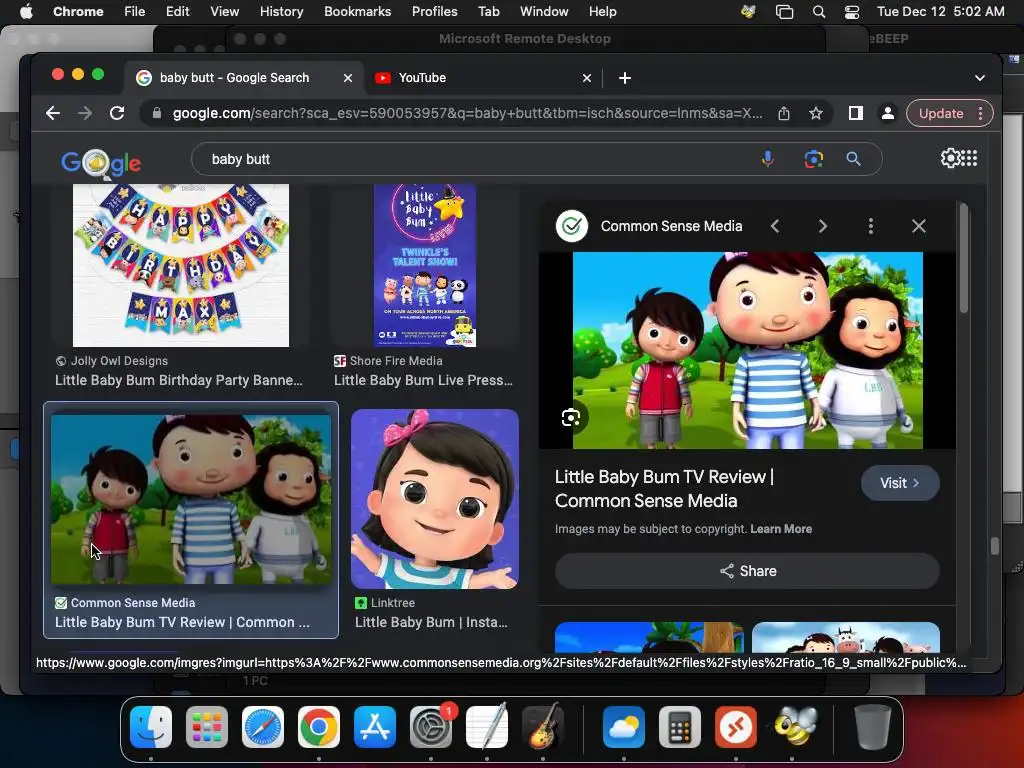The height and width of the screenshot is (768, 1024).
Task: Start voice search with the microphone icon
Action: click(x=768, y=159)
